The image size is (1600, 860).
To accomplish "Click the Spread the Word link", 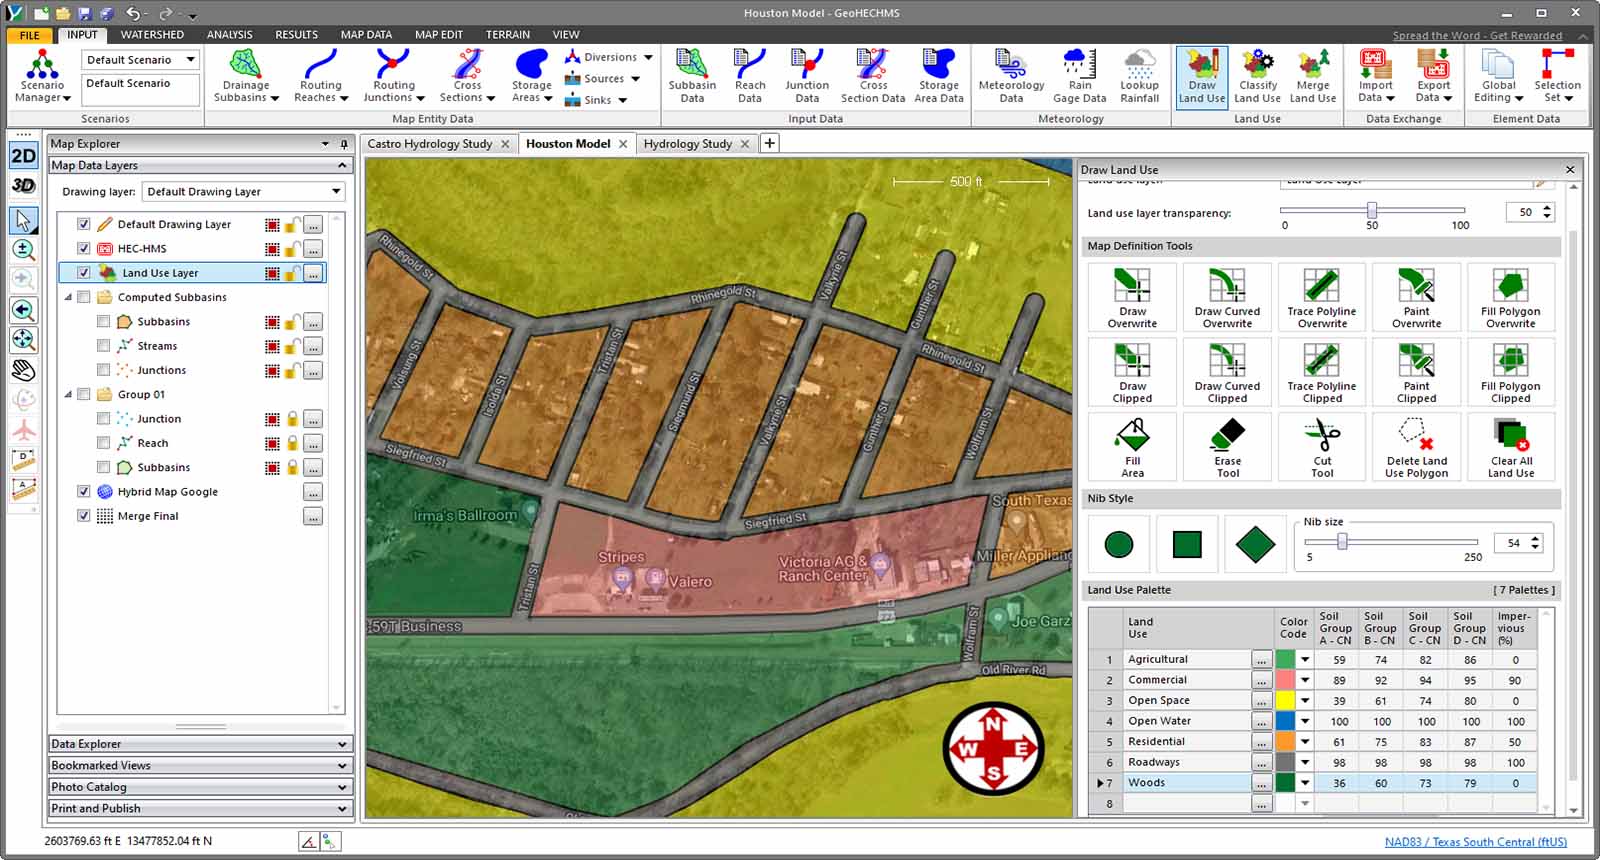I will tap(1476, 36).
